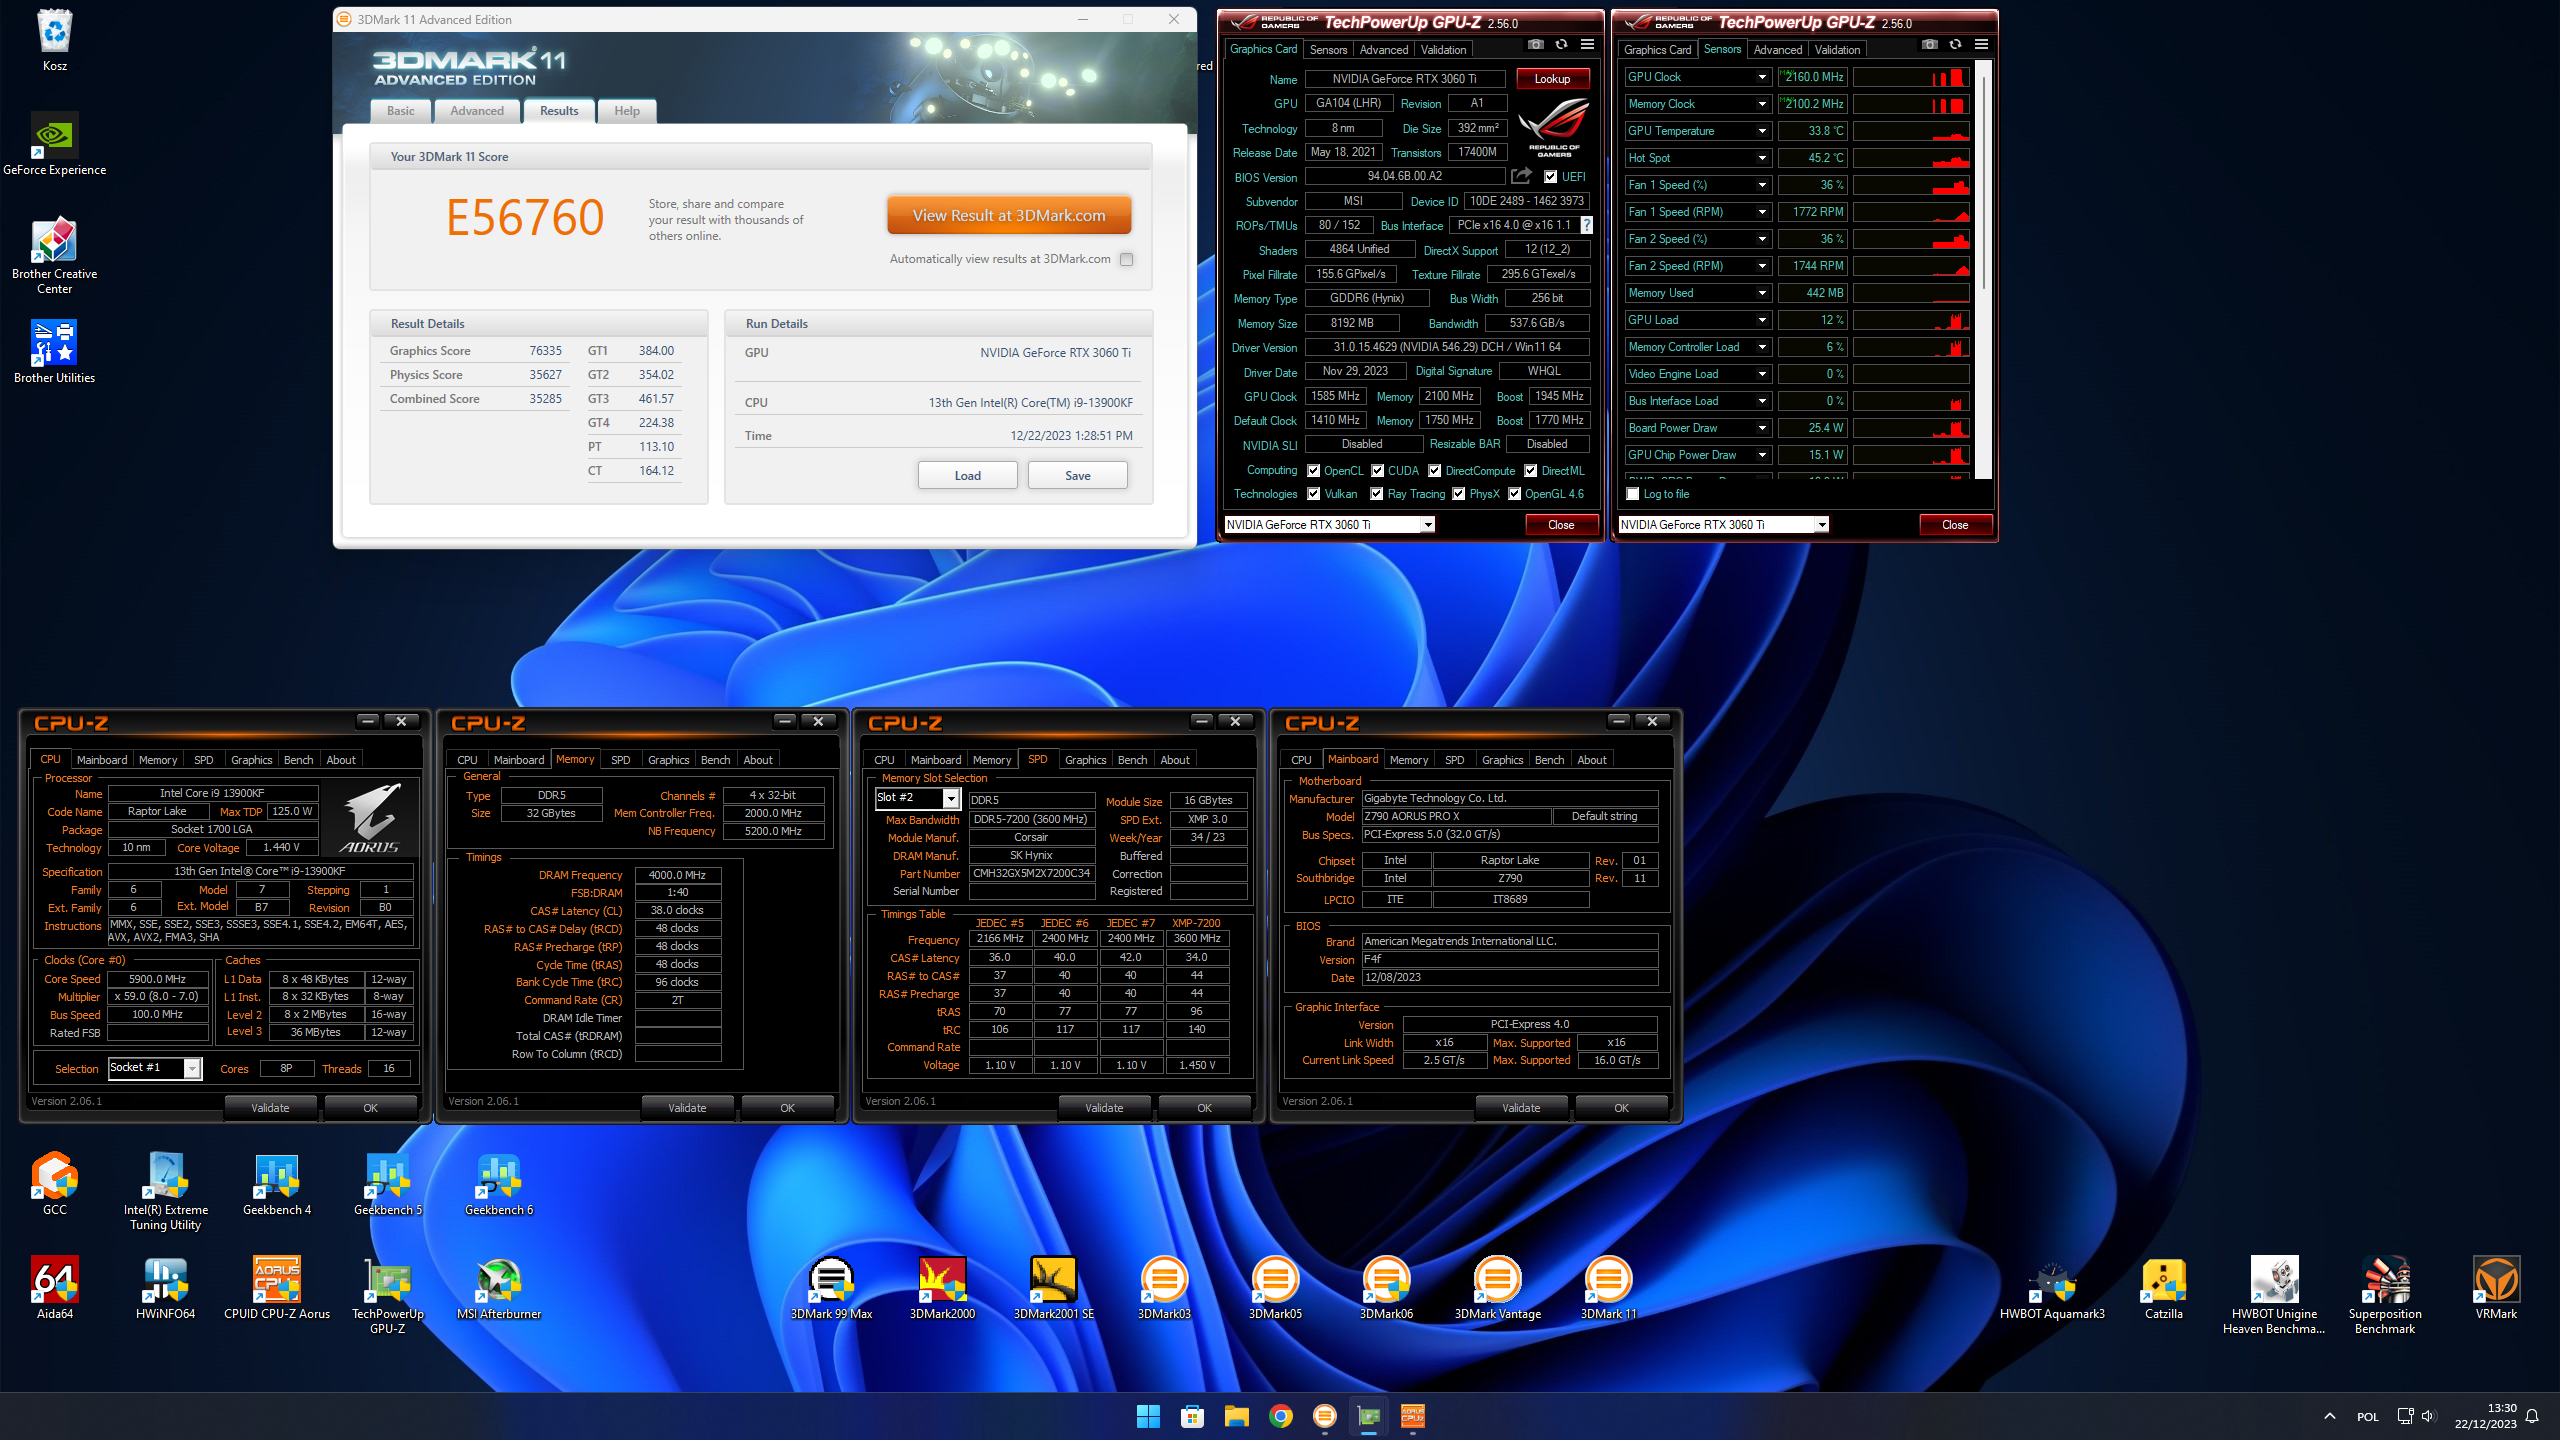Open Windows Start button on taskbar
The width and height of the screenshot is (2560, 1440).
1148,1416
